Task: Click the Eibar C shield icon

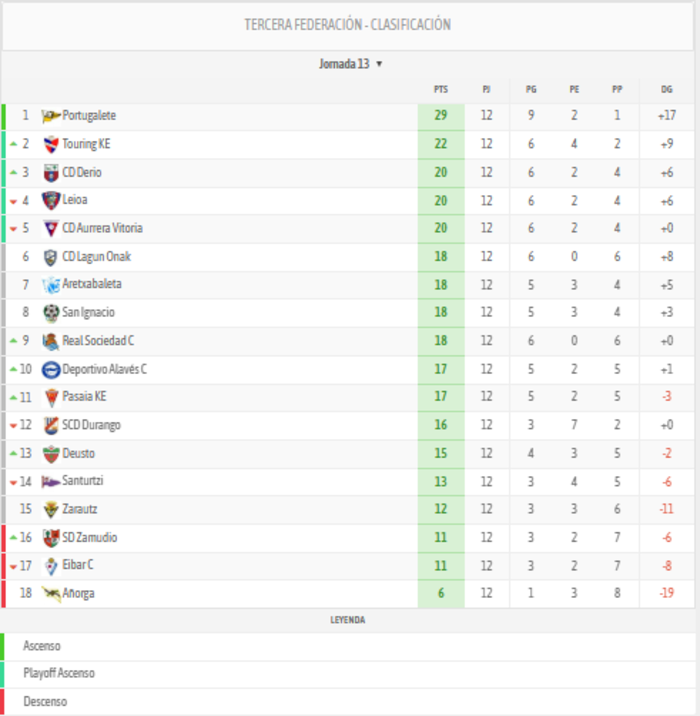Action: (51, 565)
